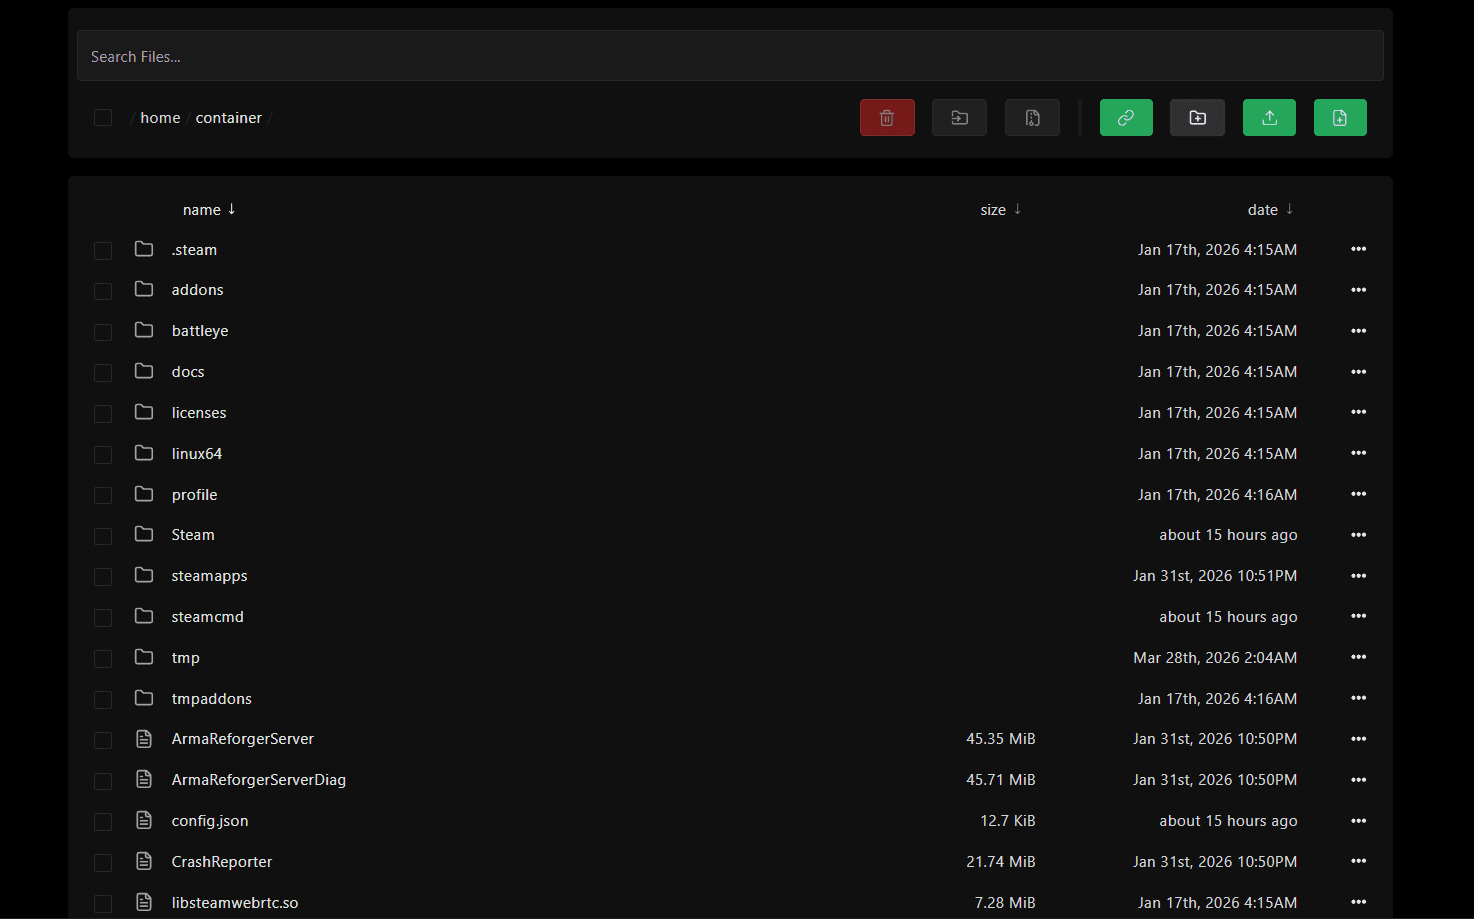Create a new file with the file-plus icon

(x=1340, y=117)
